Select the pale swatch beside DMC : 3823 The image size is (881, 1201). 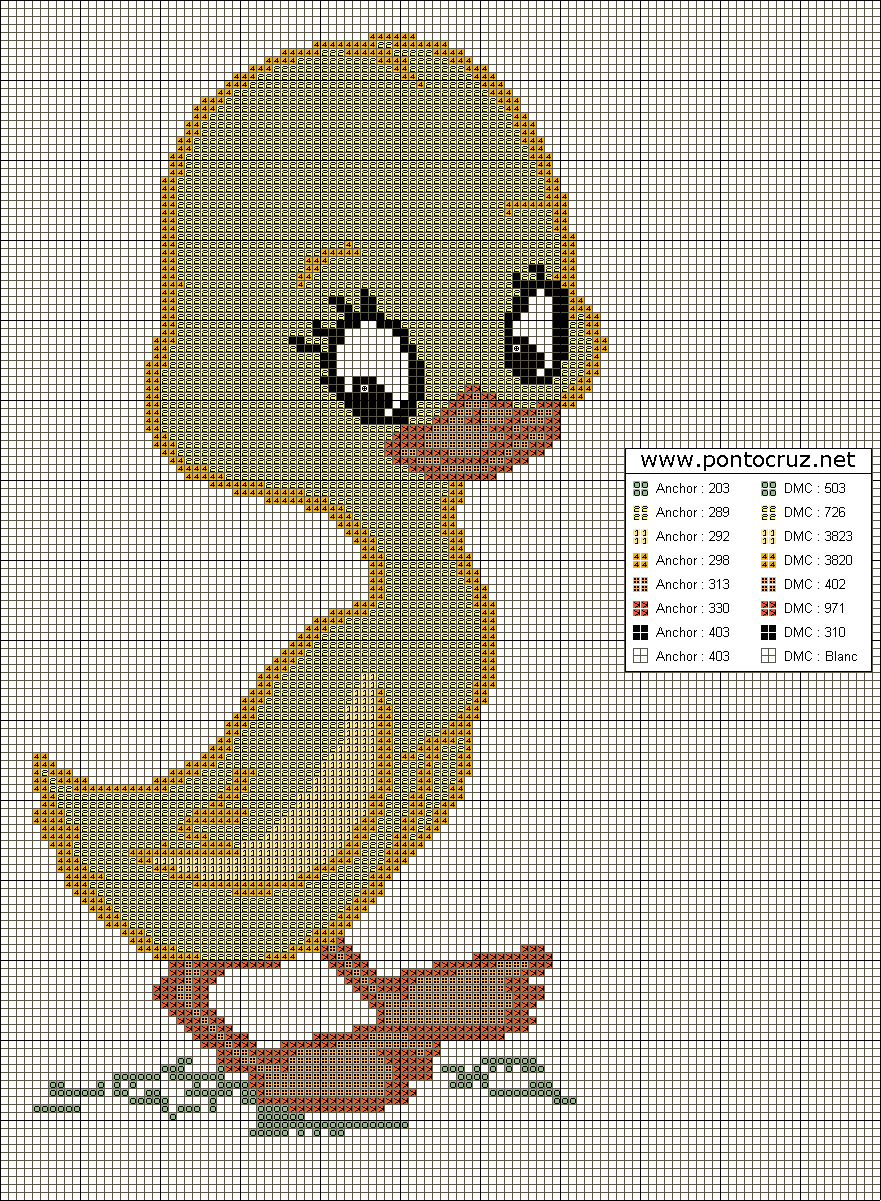coord(769,537)
